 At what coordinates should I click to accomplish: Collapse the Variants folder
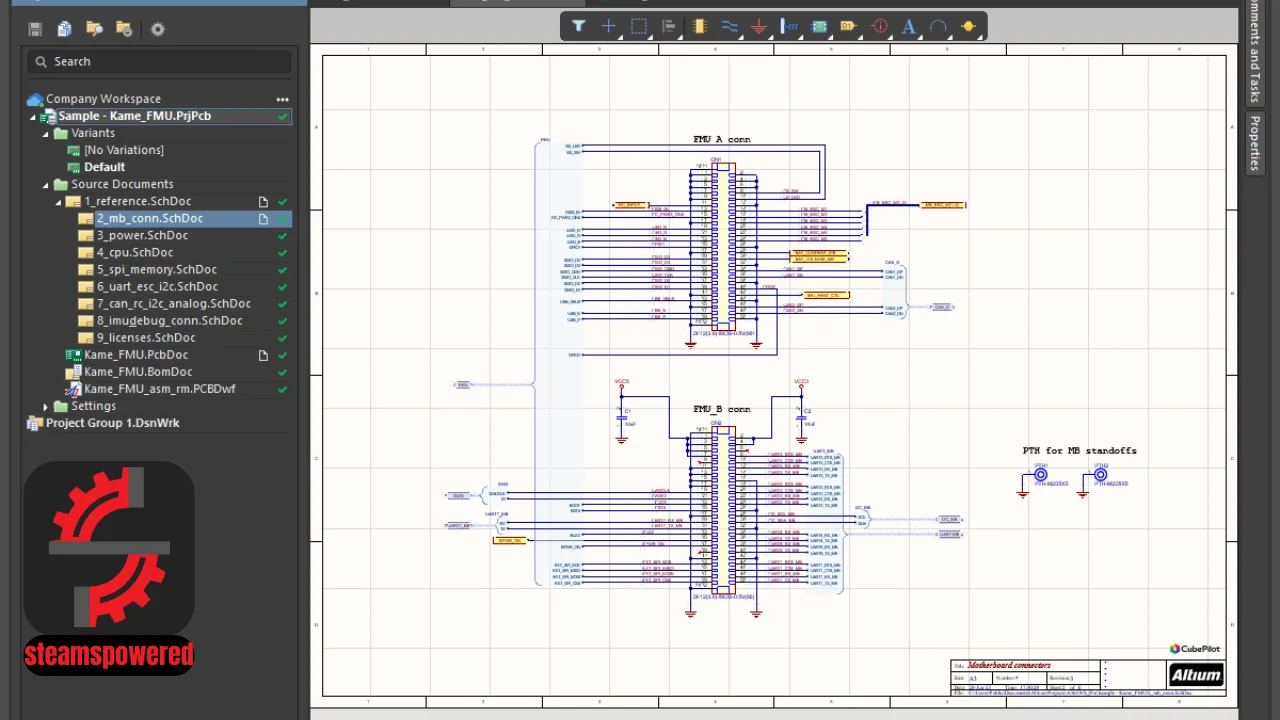pos(45,134)
